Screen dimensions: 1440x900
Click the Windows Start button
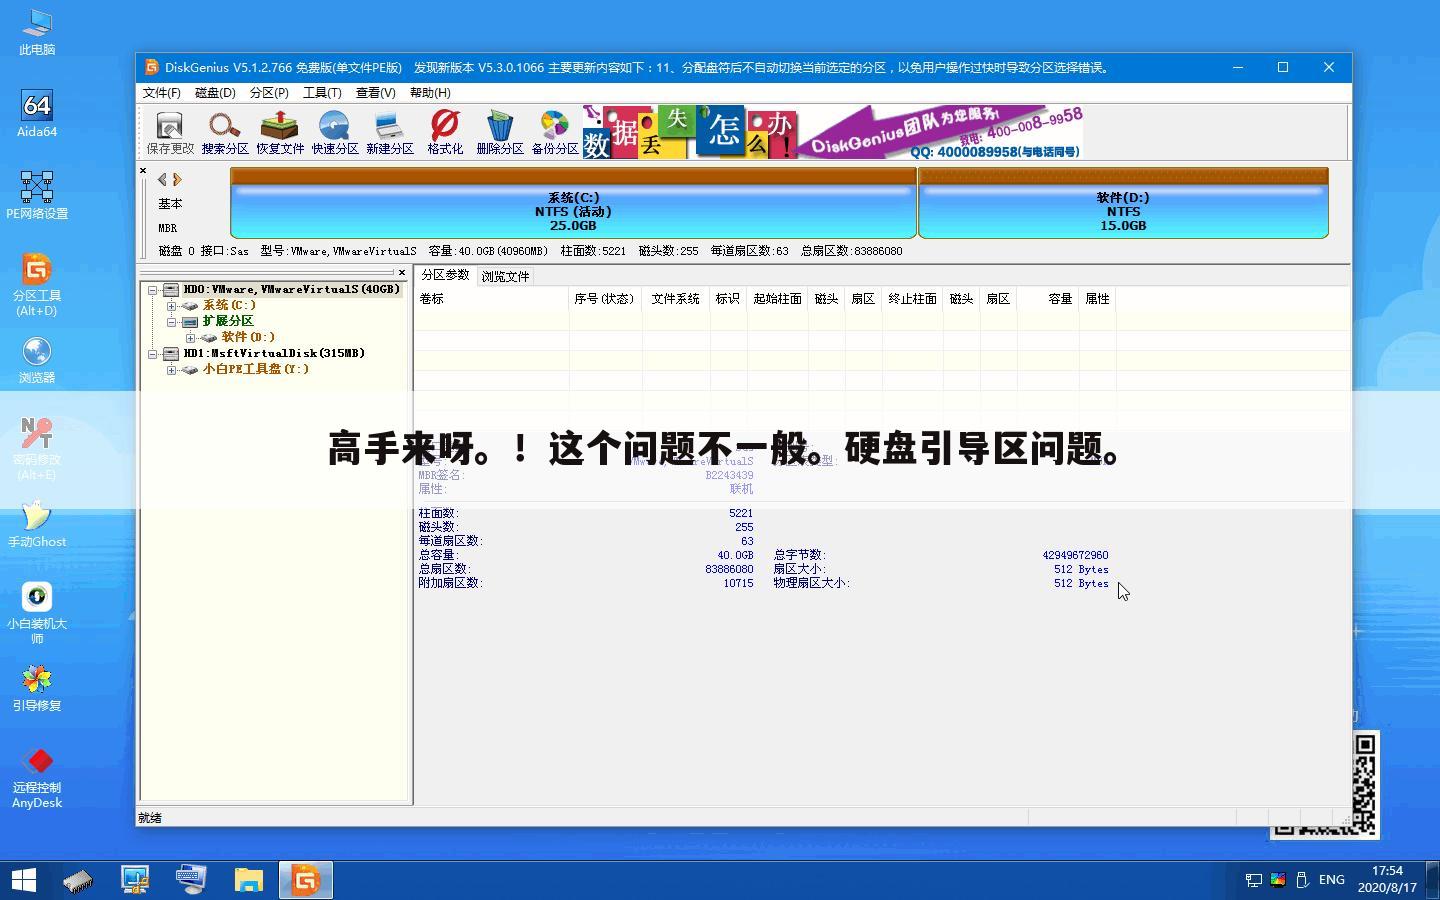tap(24, 880)
